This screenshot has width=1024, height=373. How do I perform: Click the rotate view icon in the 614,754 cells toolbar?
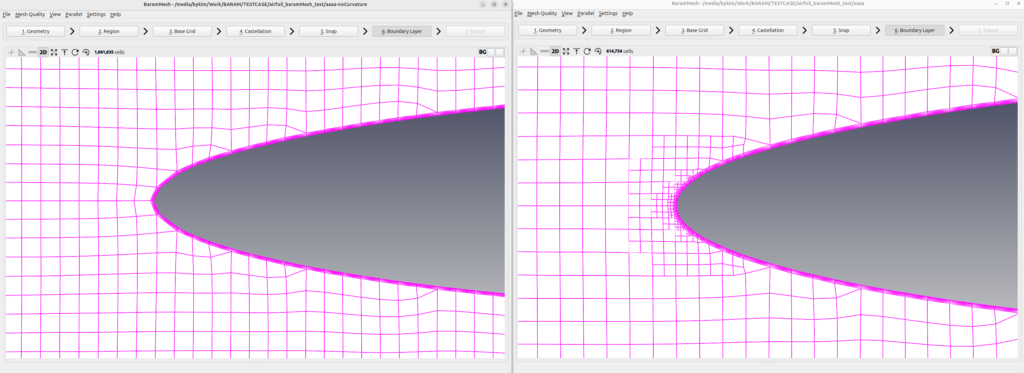click(587, 51)
